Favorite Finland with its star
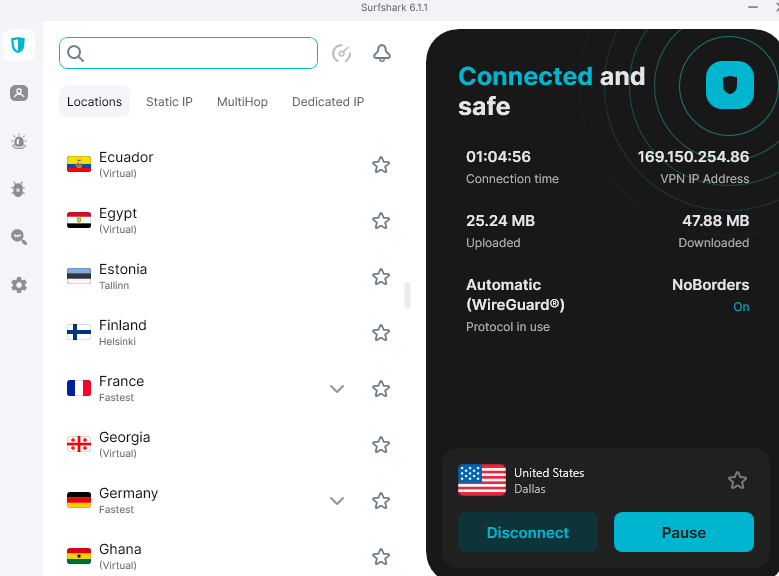The height and width of the screenshot is (576, 779). click(381, 332)
